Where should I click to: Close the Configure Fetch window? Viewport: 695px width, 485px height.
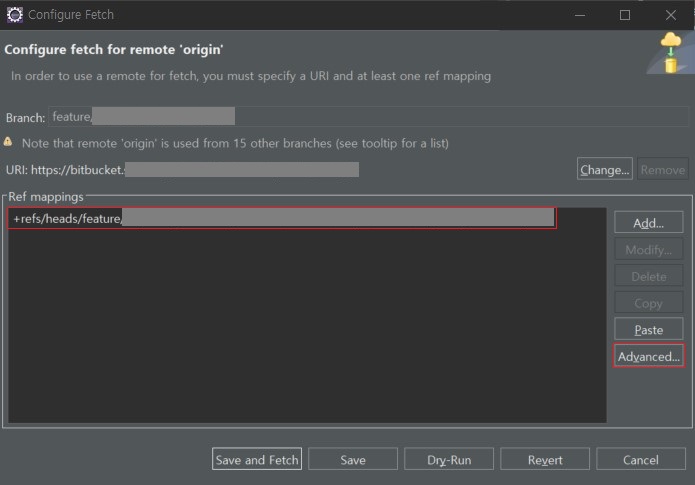pyautogui.click(x=671, y=15)
